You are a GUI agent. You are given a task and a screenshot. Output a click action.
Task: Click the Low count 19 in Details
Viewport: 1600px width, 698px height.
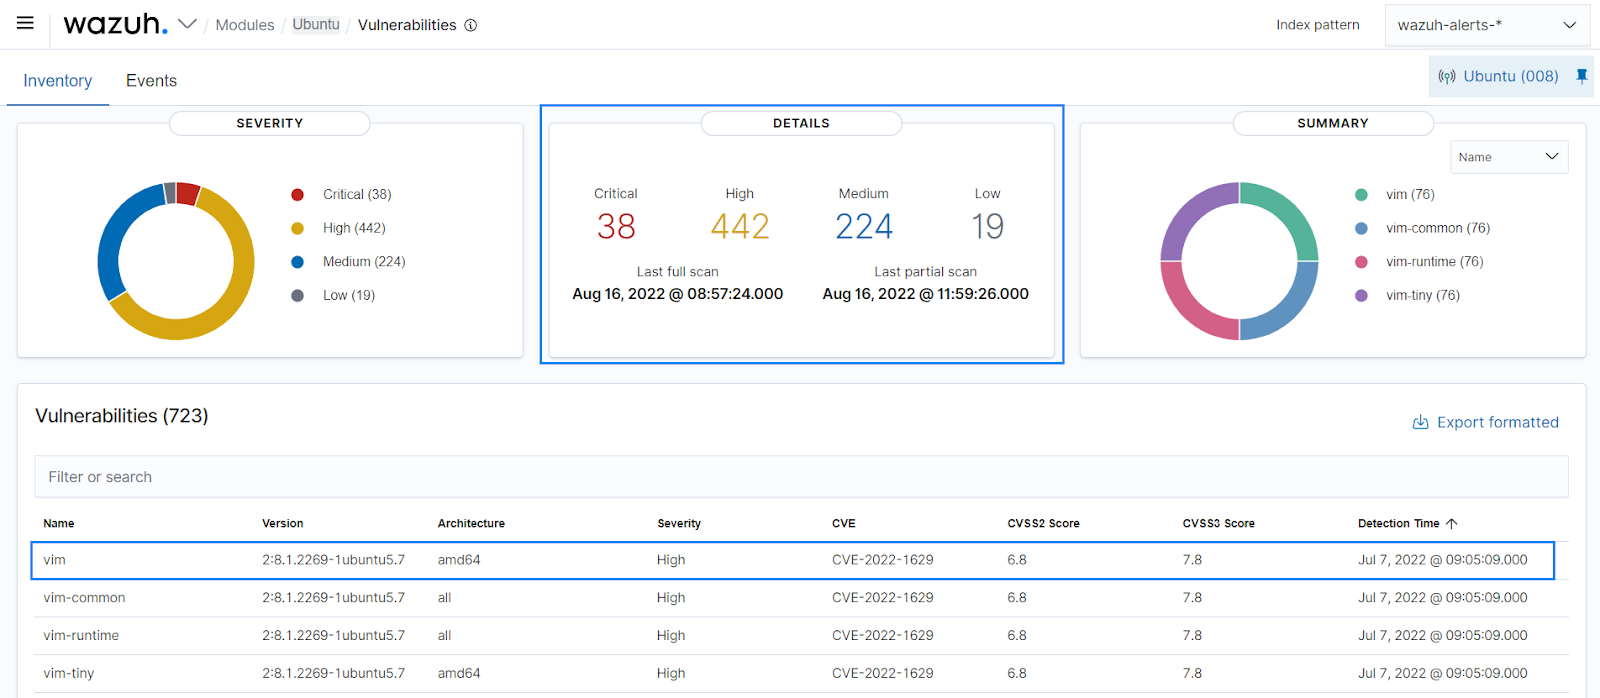pos(988,227)
